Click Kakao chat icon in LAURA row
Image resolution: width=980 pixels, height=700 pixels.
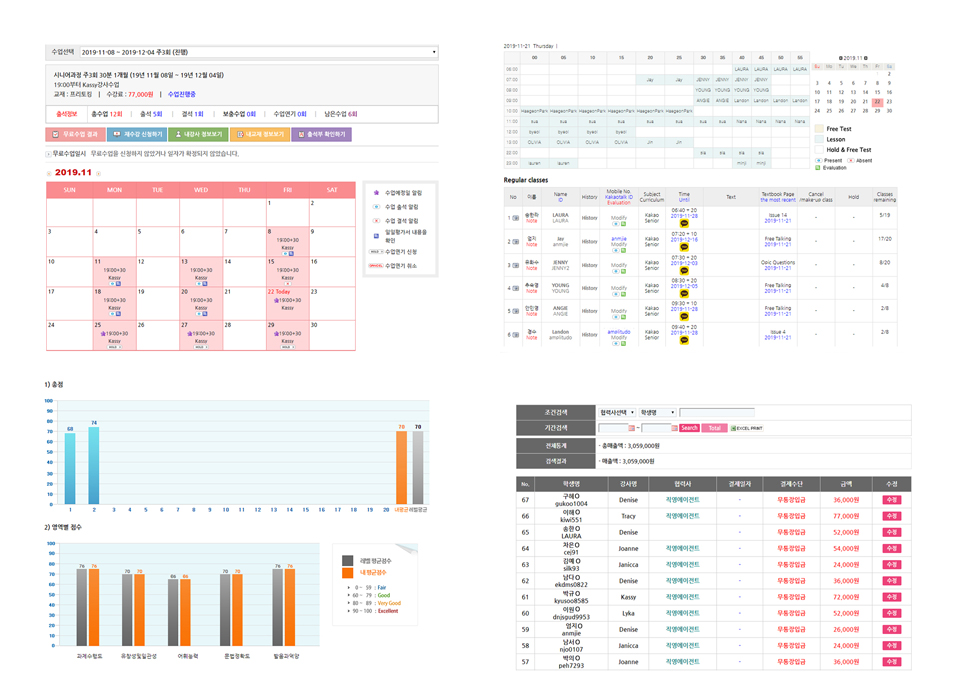684,225
